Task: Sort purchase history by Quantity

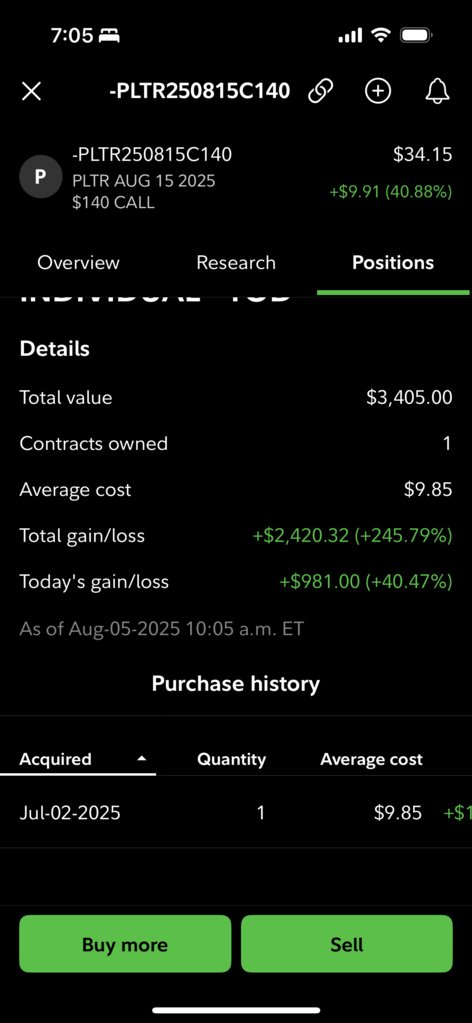Action: pos(232,759)
